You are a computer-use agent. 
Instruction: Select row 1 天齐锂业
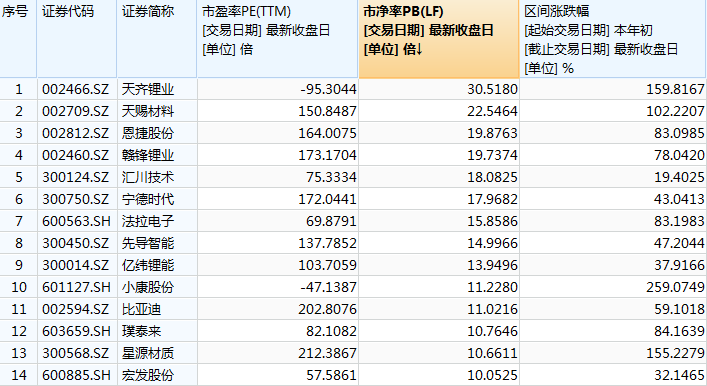(353, 89)
